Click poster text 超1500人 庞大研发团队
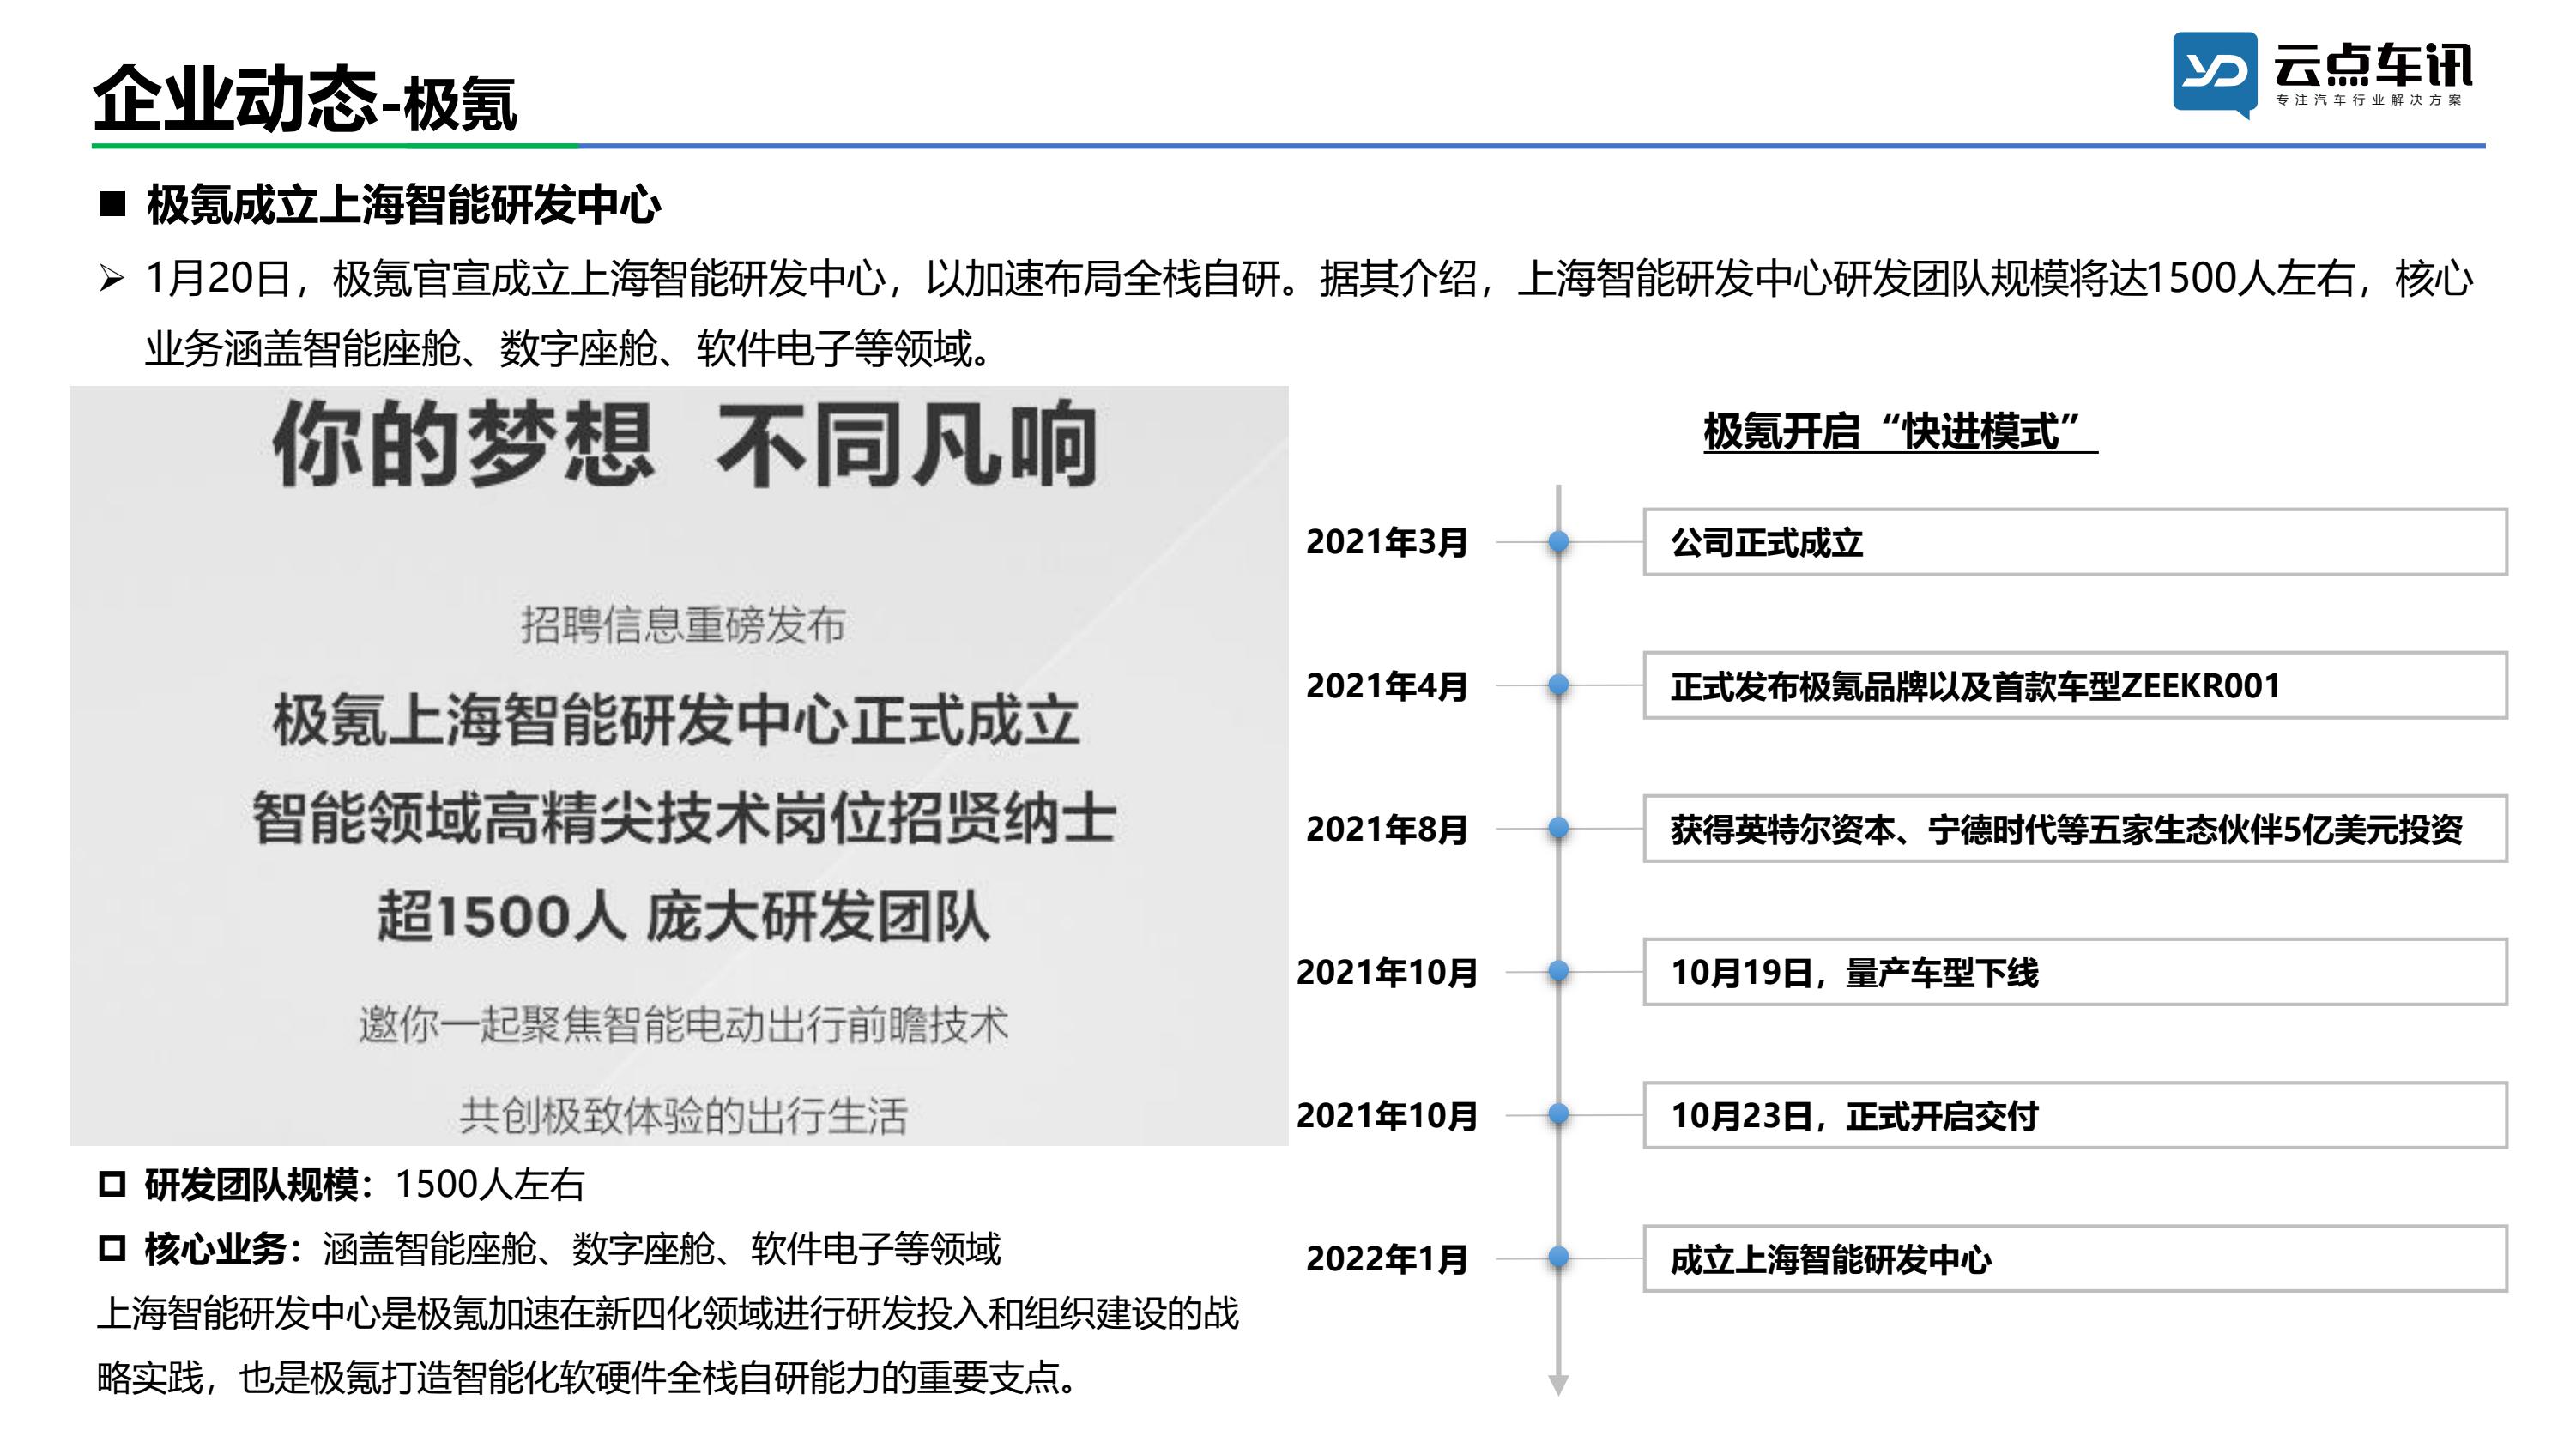2576x1448 pixels. [x=683, y=916]
